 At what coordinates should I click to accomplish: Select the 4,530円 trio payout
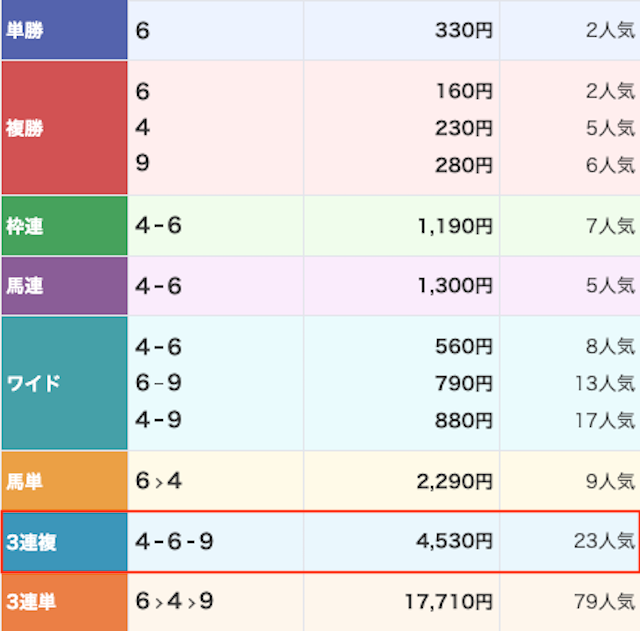point(455,541)
